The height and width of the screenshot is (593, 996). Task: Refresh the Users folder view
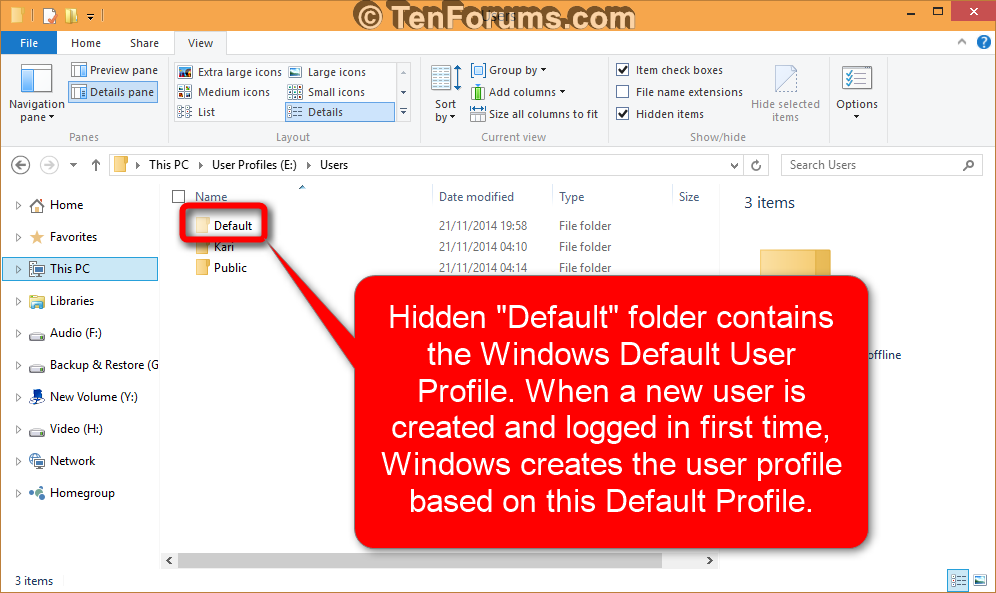click(x=758, y=164)
